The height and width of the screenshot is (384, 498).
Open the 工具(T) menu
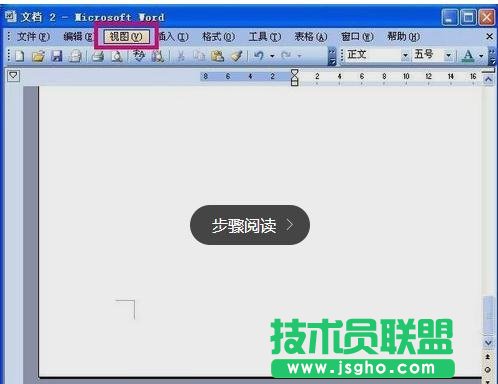[265, 36]
